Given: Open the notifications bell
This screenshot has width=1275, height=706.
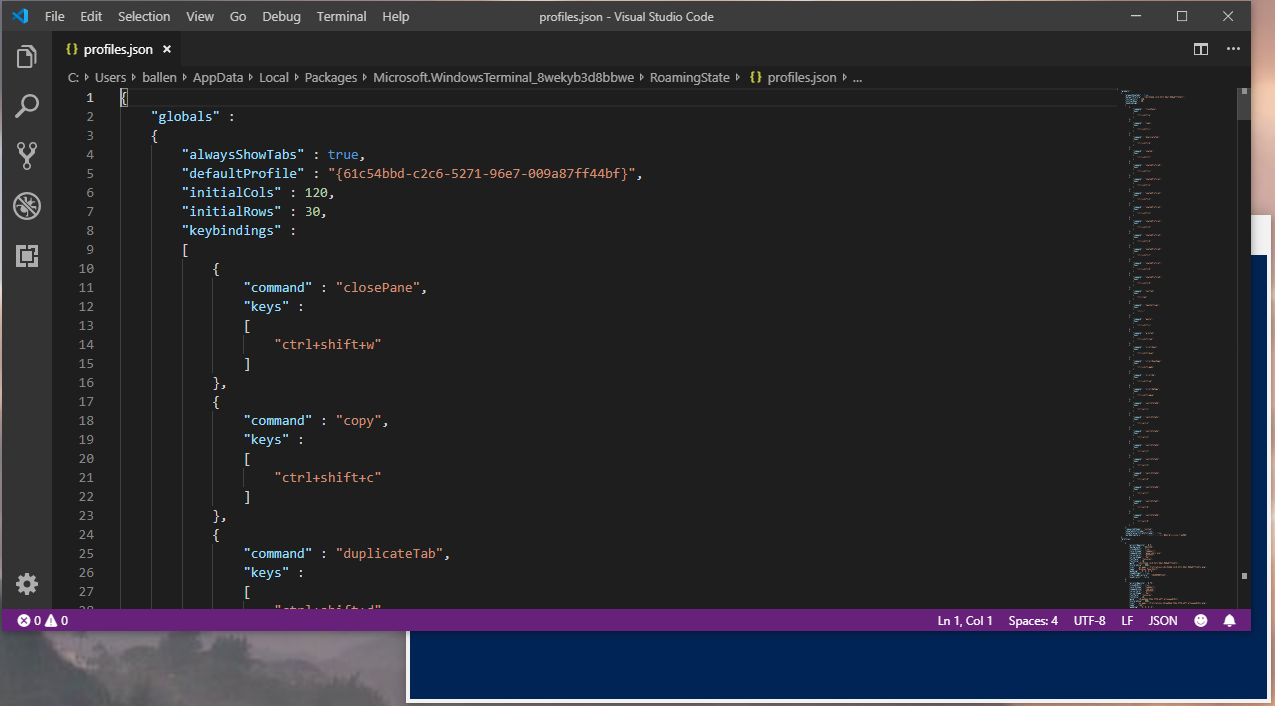Looking at the screenshot, I should [x=1229, y=620].
